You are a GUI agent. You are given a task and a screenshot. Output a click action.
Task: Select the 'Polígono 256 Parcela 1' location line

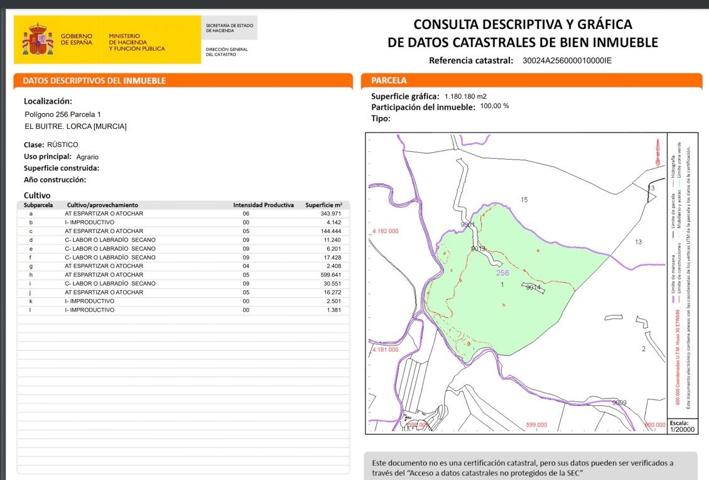point(62,114)
